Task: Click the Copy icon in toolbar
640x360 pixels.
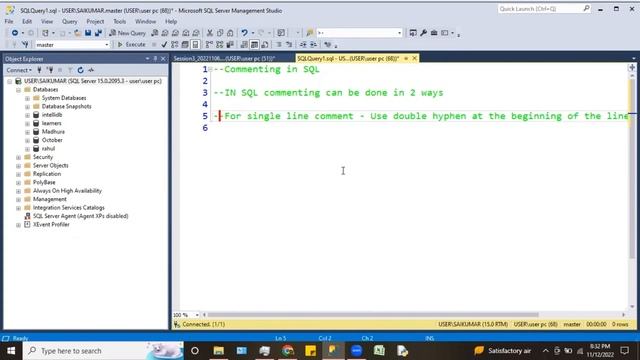Action: 220,33
